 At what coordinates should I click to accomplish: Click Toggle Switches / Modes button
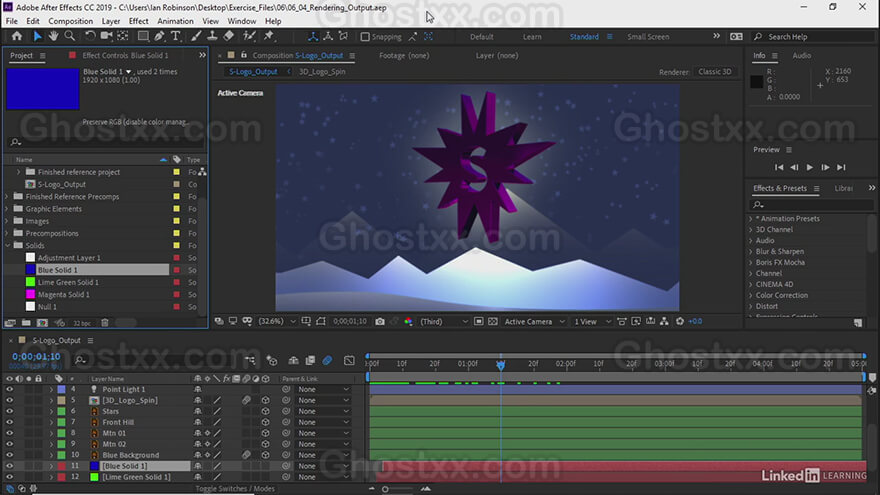coord(235,489)
